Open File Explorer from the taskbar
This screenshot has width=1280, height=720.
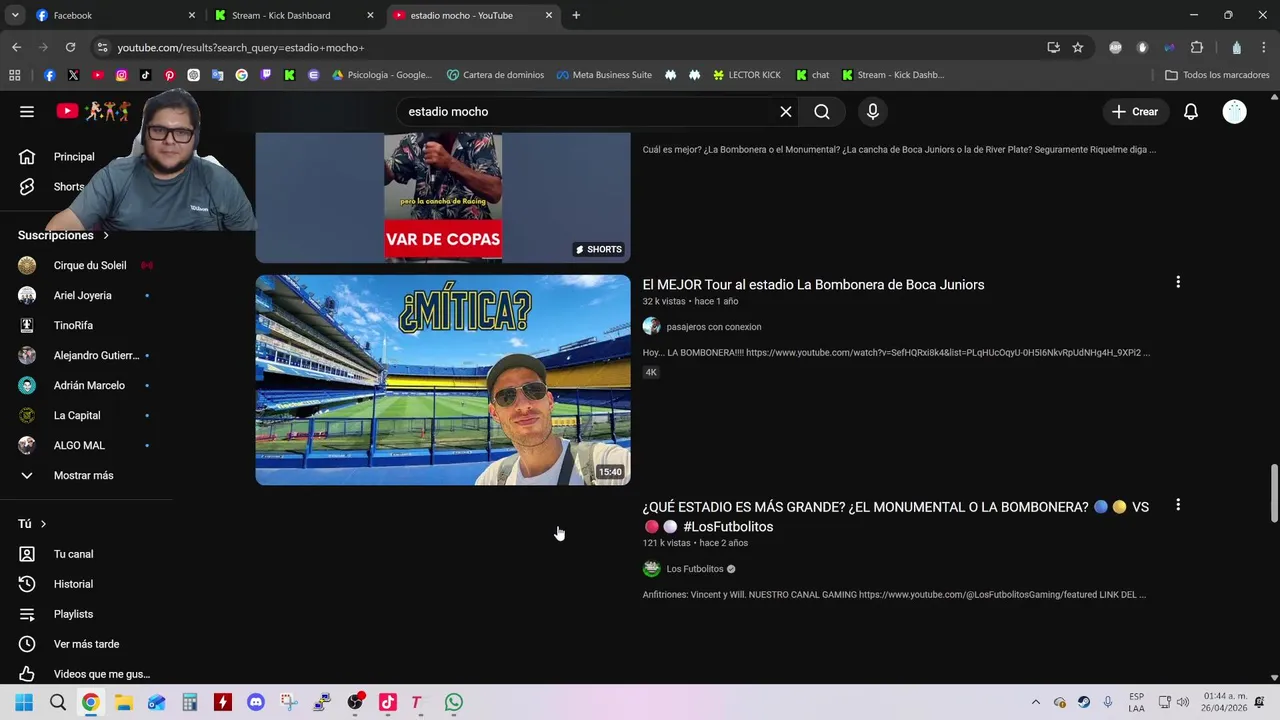pos(124,702)
